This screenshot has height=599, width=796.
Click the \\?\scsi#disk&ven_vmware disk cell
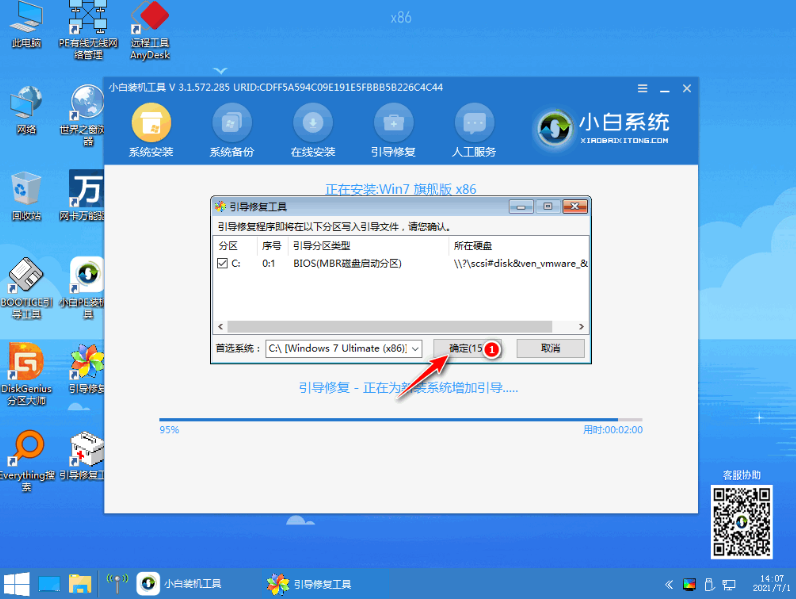pyautogui.click(x=520, y=263)
